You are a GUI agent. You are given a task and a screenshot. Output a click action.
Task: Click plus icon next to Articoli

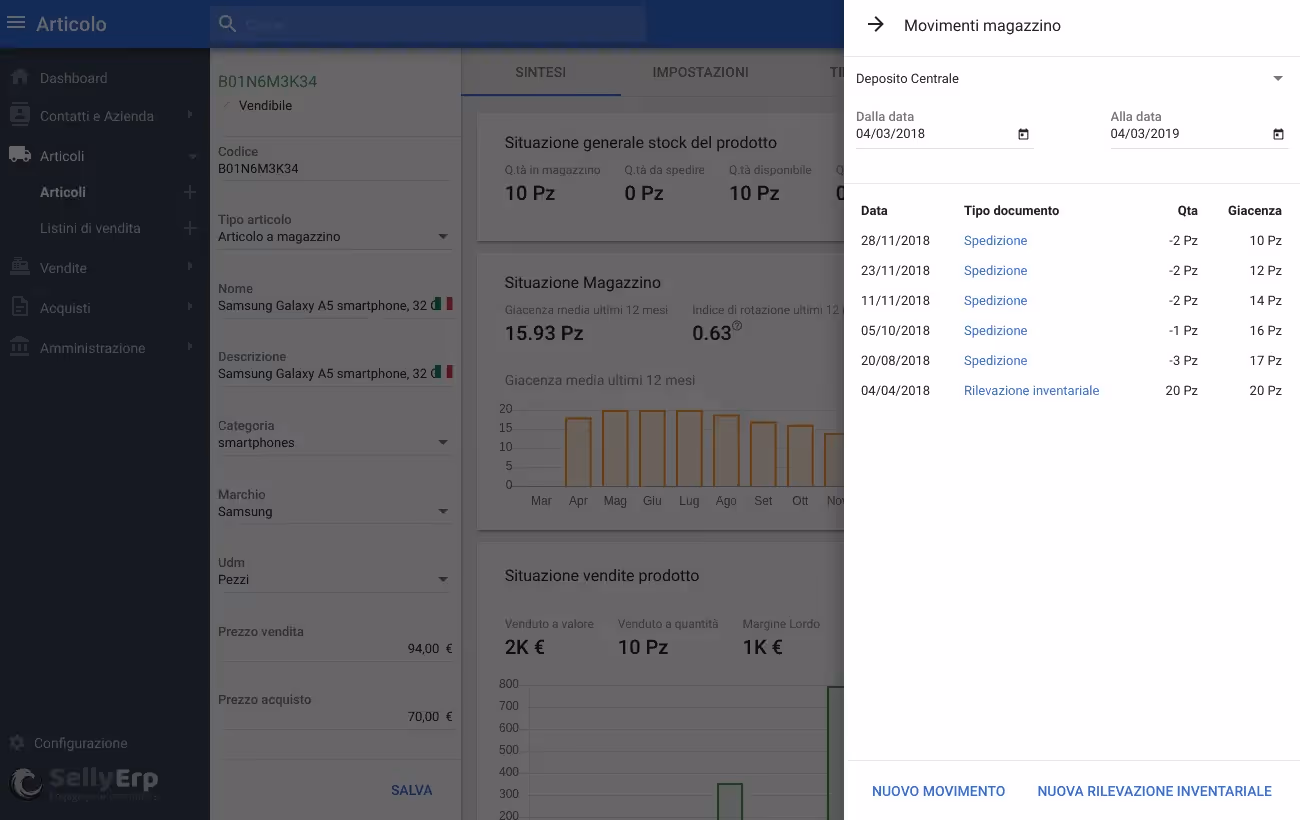point(190,192)
